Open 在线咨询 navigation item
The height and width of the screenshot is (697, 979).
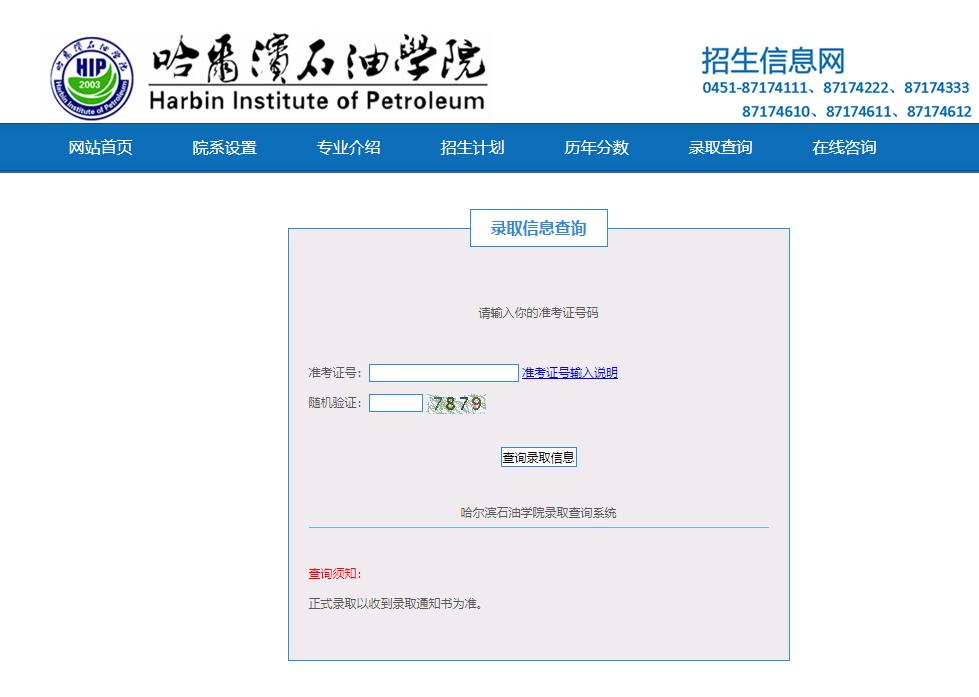point(844,147)
